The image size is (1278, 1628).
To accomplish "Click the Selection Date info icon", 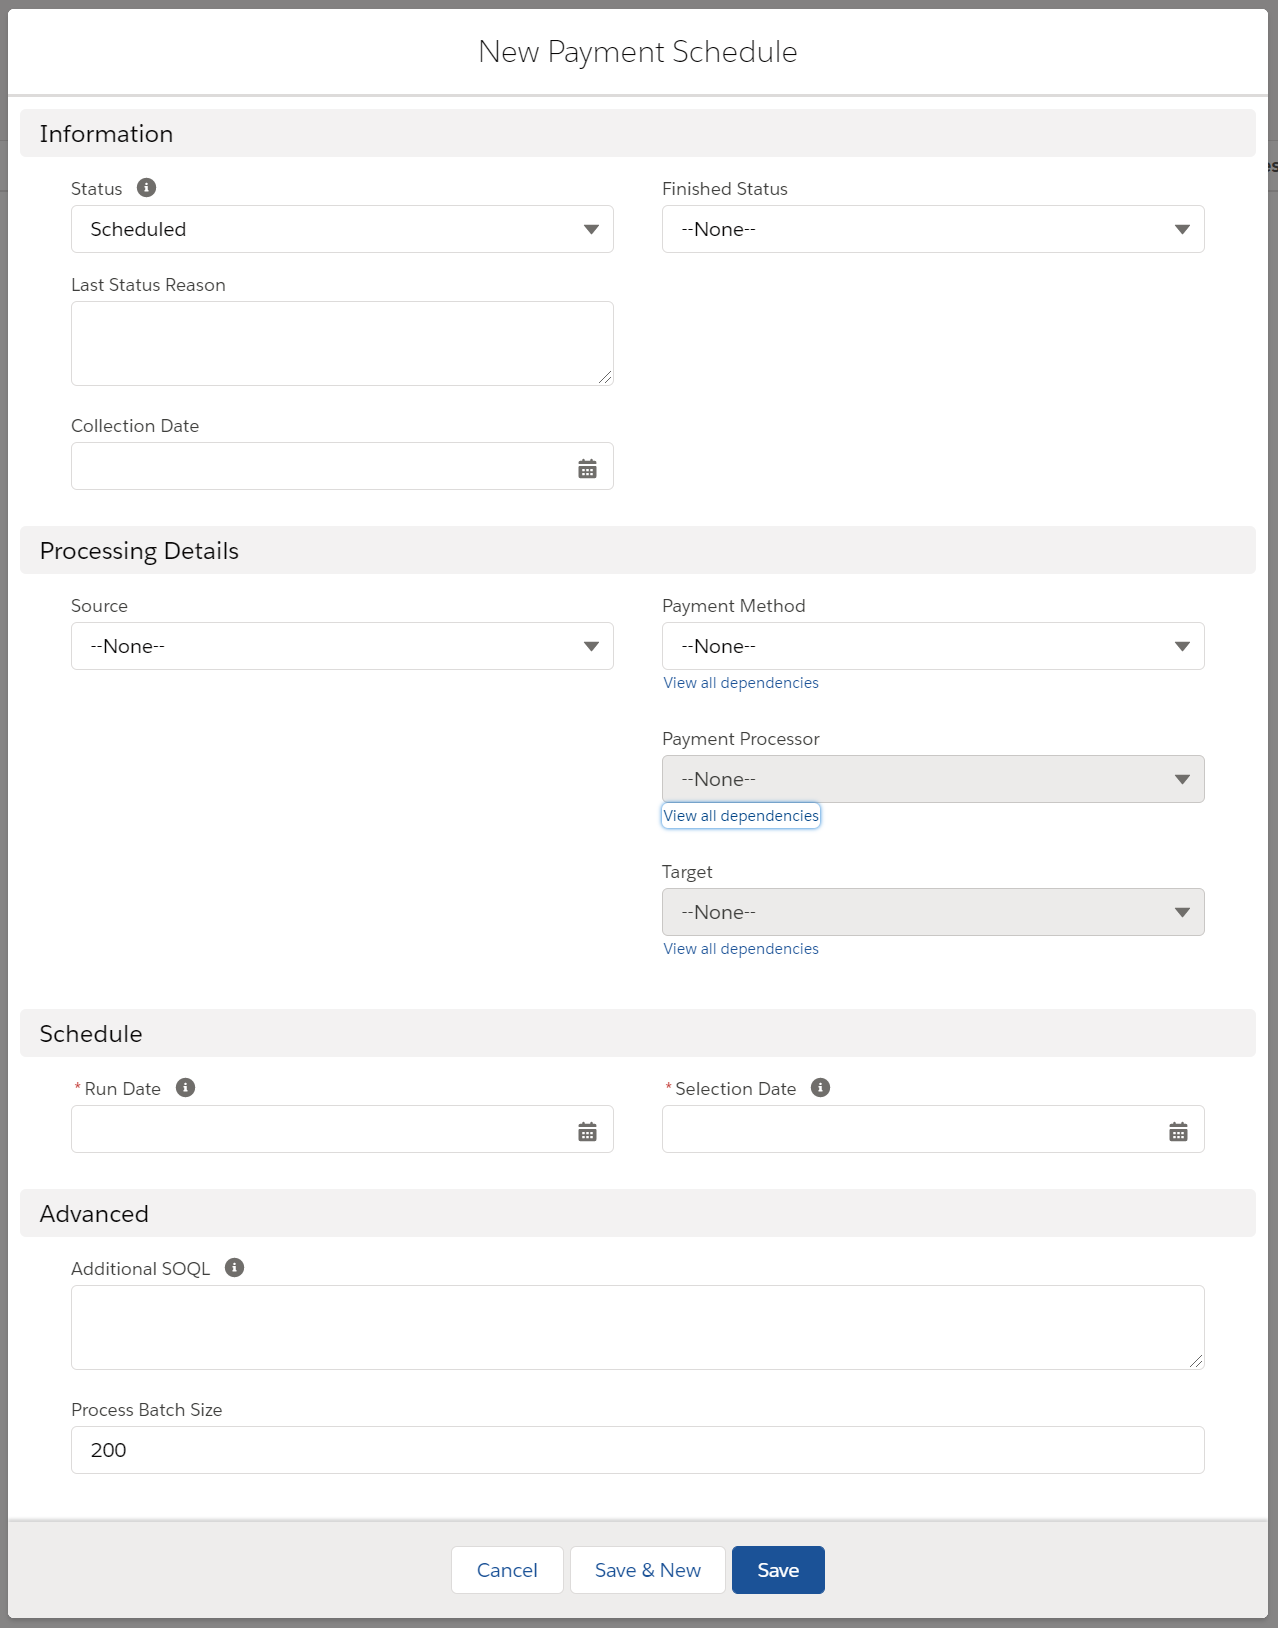I will pos(820,1088).
